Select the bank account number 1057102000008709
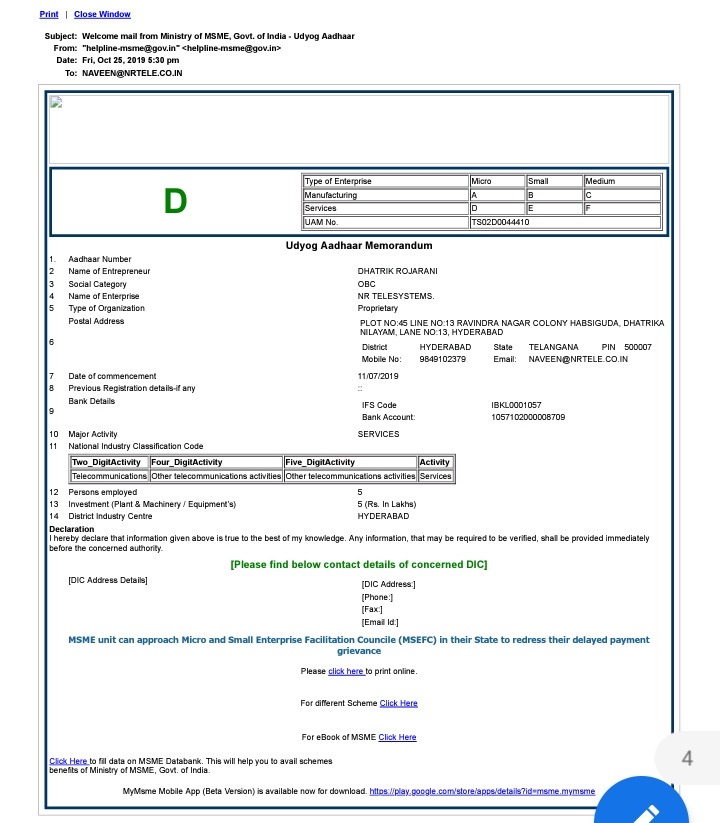720x823 pixels. click(x=528, y=417)
